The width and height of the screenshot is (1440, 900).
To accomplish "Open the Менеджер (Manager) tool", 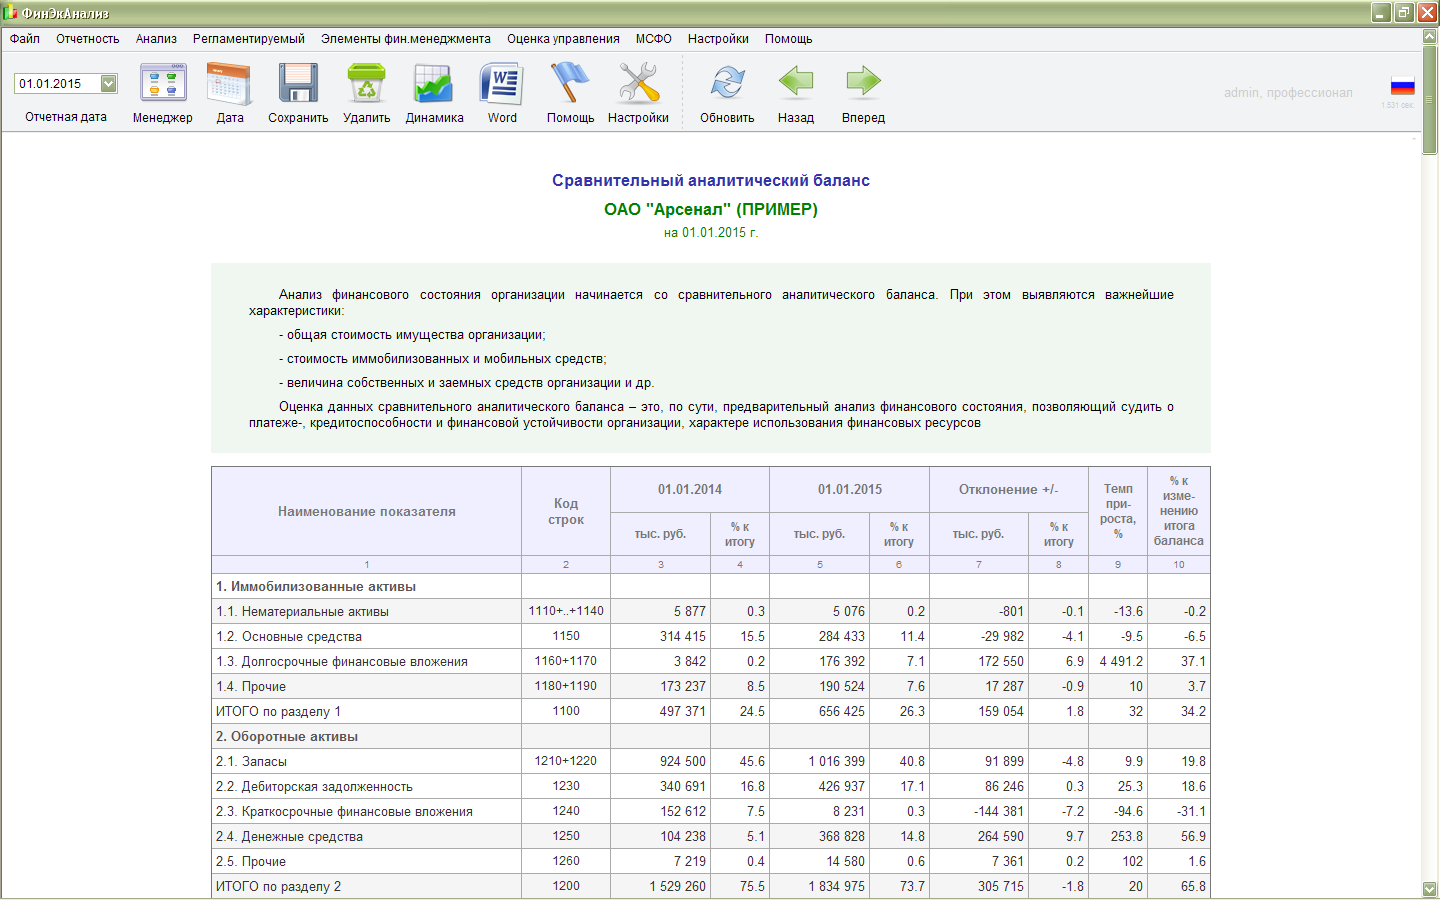I will coord(163,84).
